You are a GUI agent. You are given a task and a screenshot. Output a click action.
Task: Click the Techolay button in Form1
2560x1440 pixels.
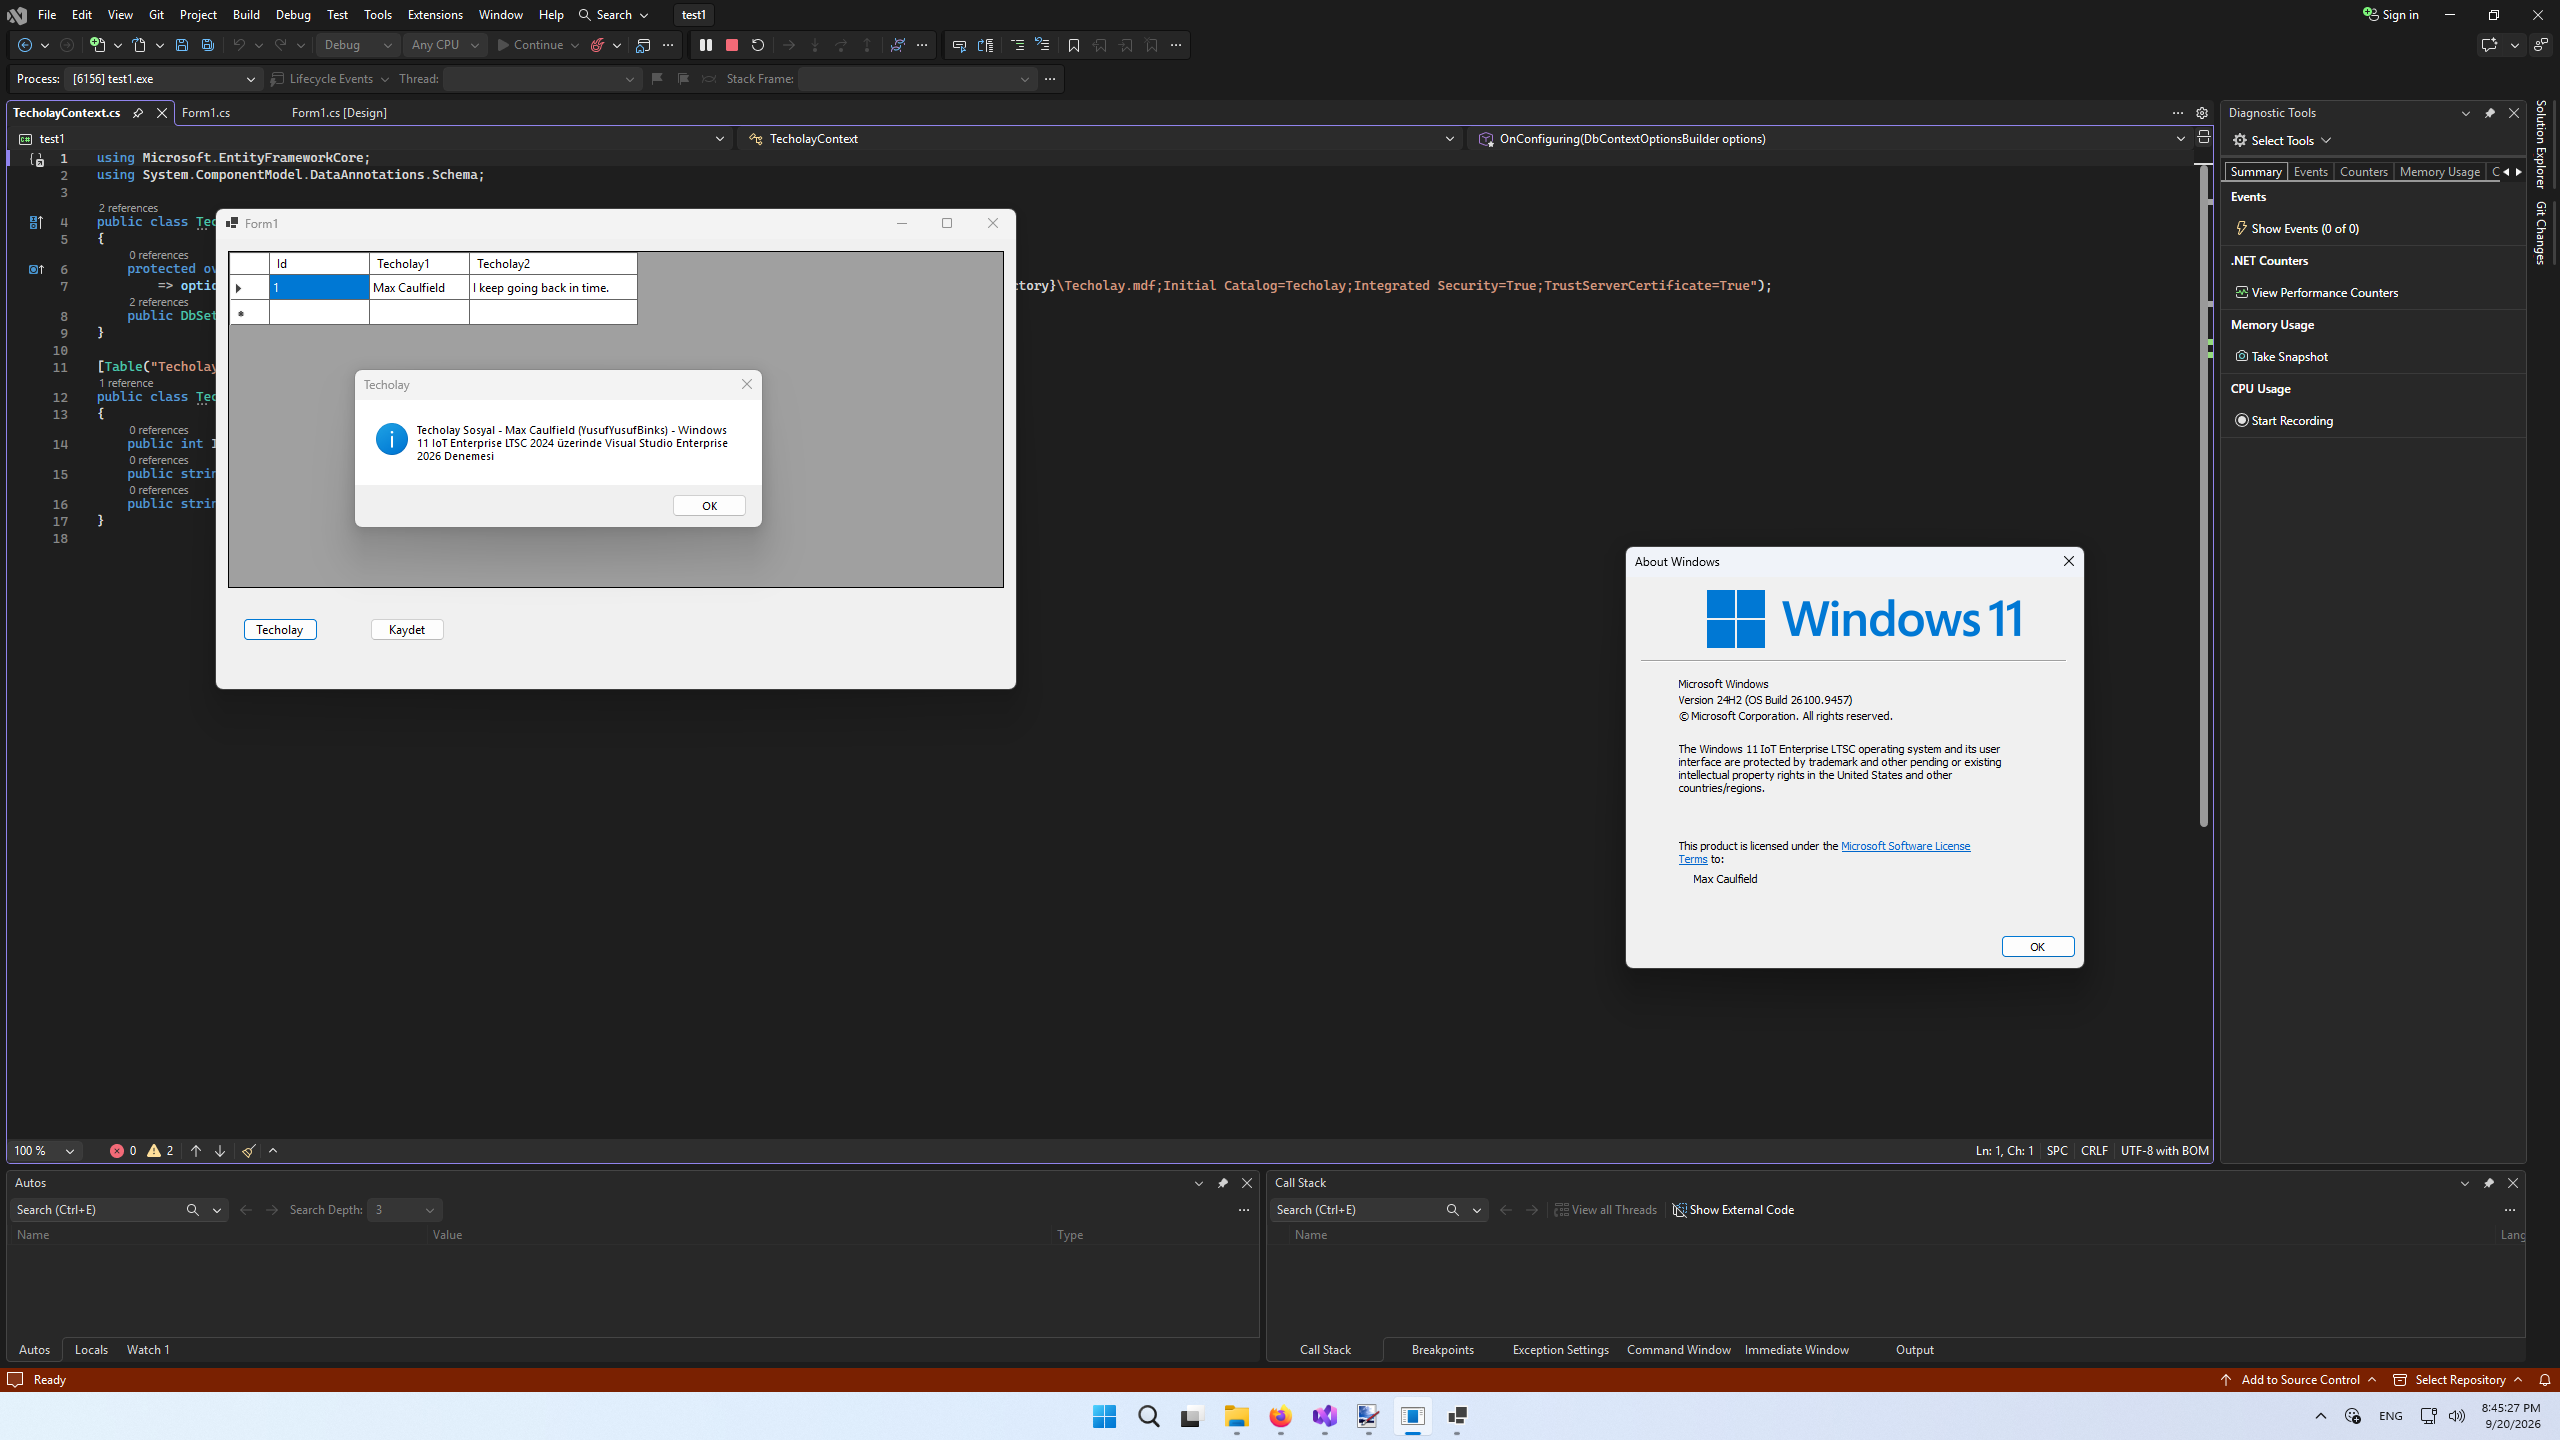click(x=280, y=630)
